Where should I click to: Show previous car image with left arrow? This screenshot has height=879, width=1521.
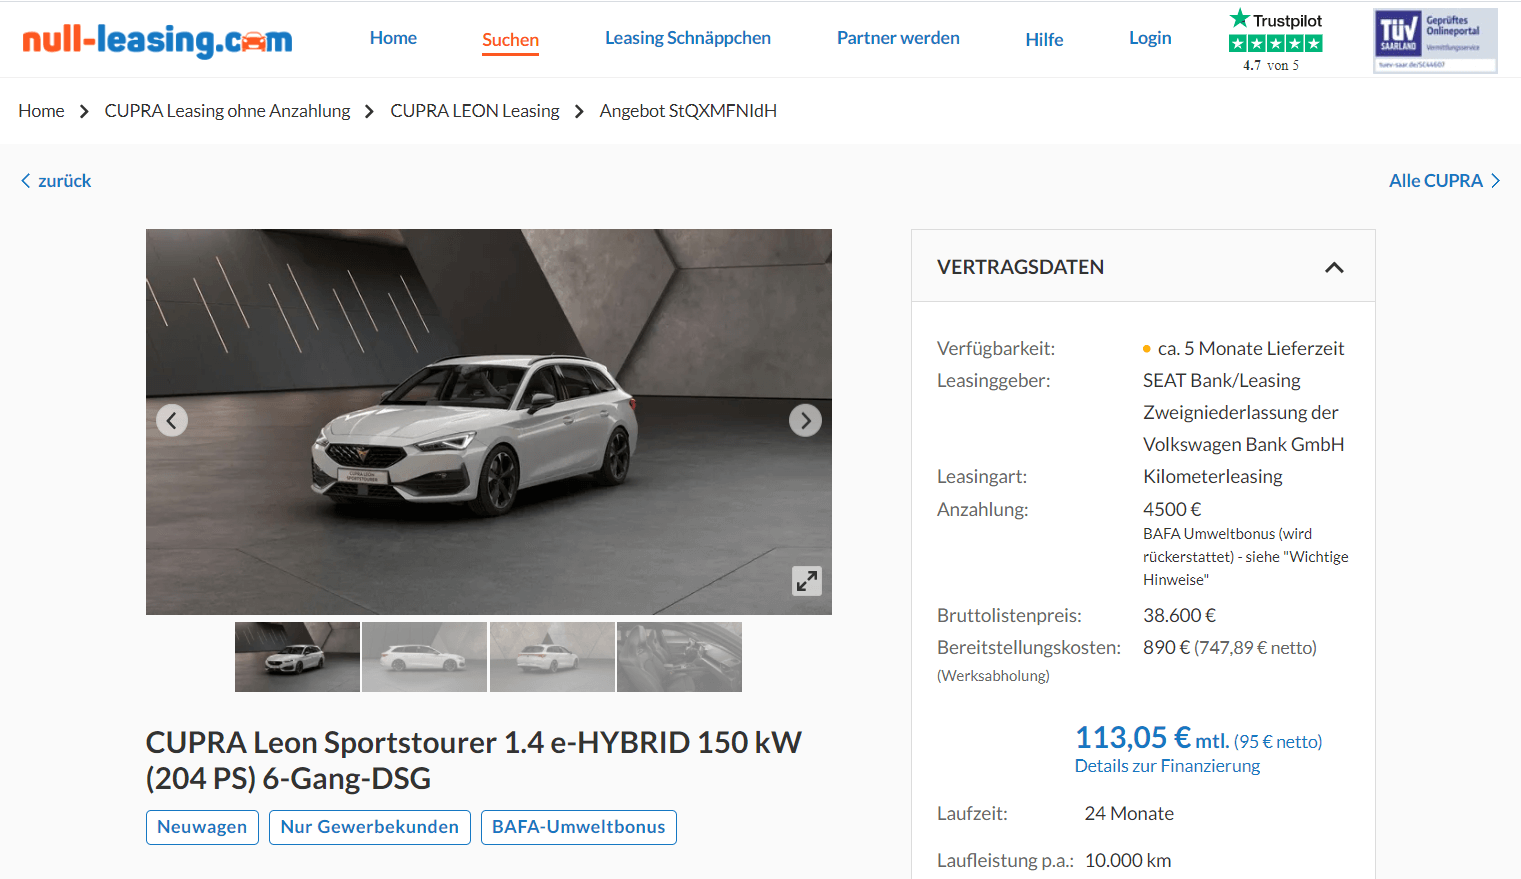[172, 420]
